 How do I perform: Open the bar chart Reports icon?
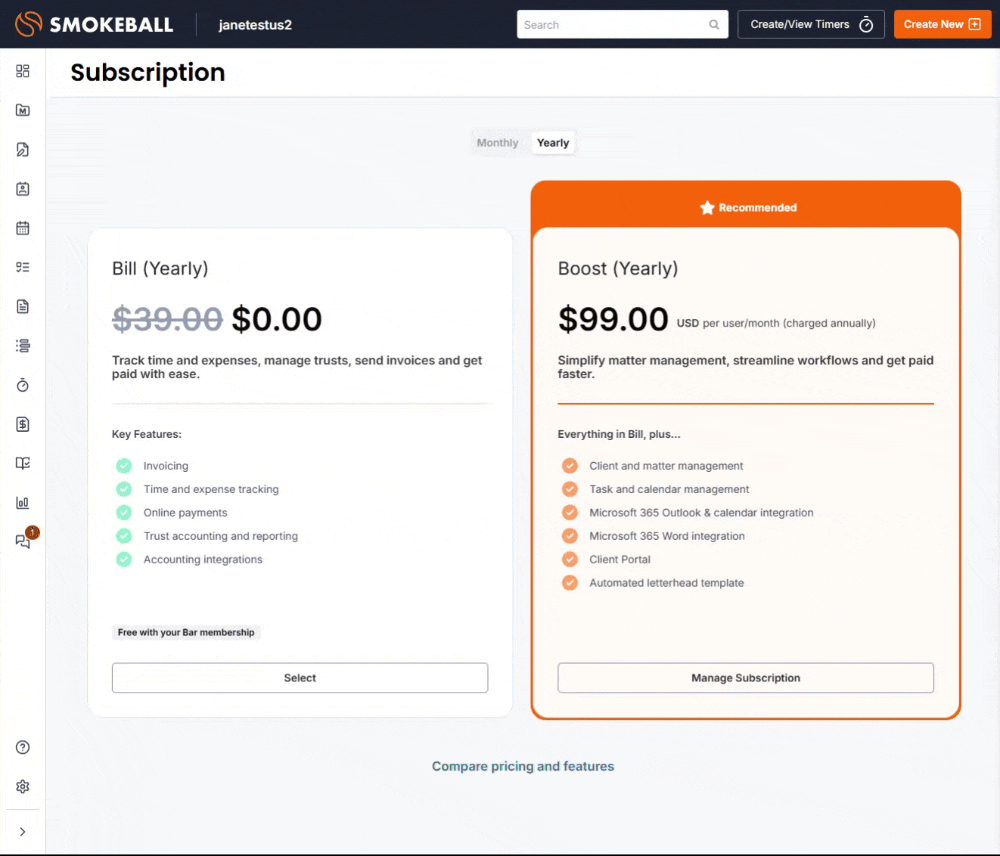pyautogui.click(x=23, y=503)
